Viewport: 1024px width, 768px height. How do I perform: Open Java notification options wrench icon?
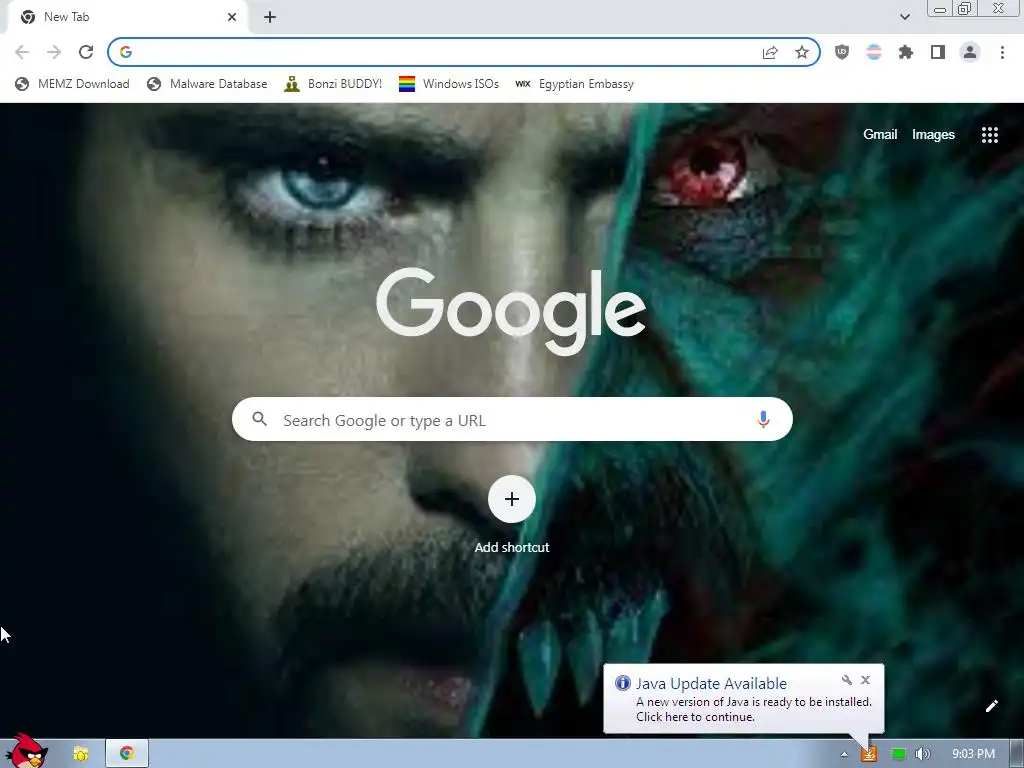pos(847,680)
